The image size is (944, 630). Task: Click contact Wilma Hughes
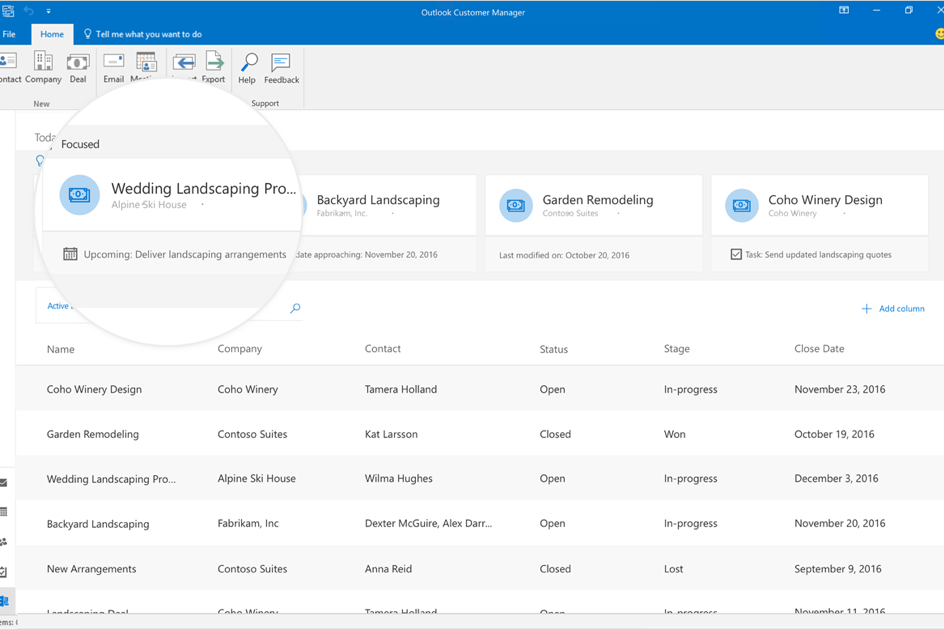[398, 478]
